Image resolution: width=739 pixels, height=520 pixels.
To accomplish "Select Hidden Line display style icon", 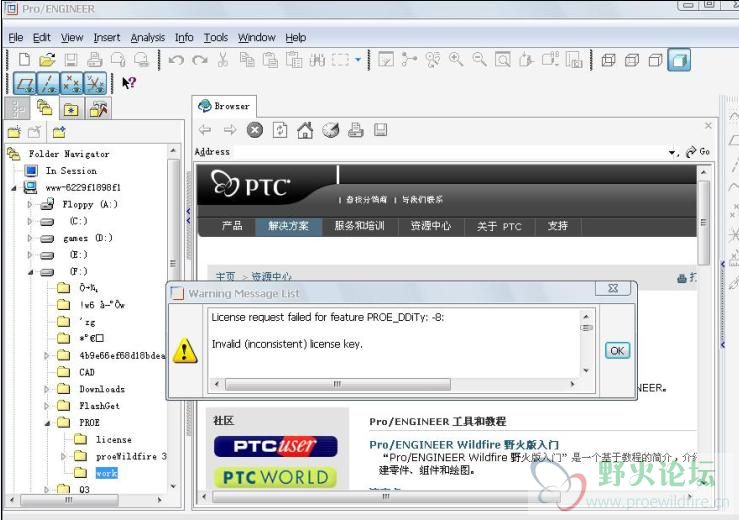I will pos(632,60).
